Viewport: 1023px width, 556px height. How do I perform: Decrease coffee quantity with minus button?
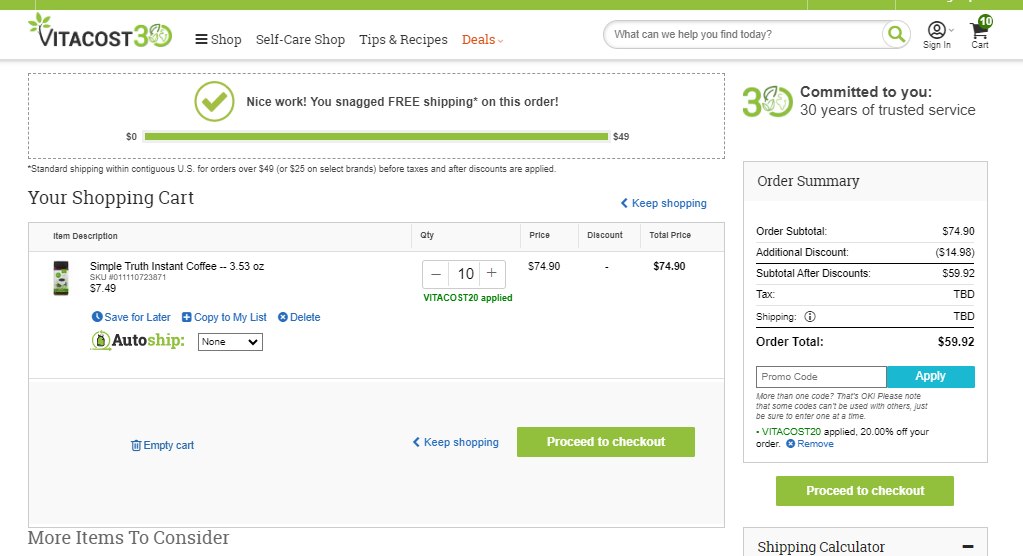(436, 274)
